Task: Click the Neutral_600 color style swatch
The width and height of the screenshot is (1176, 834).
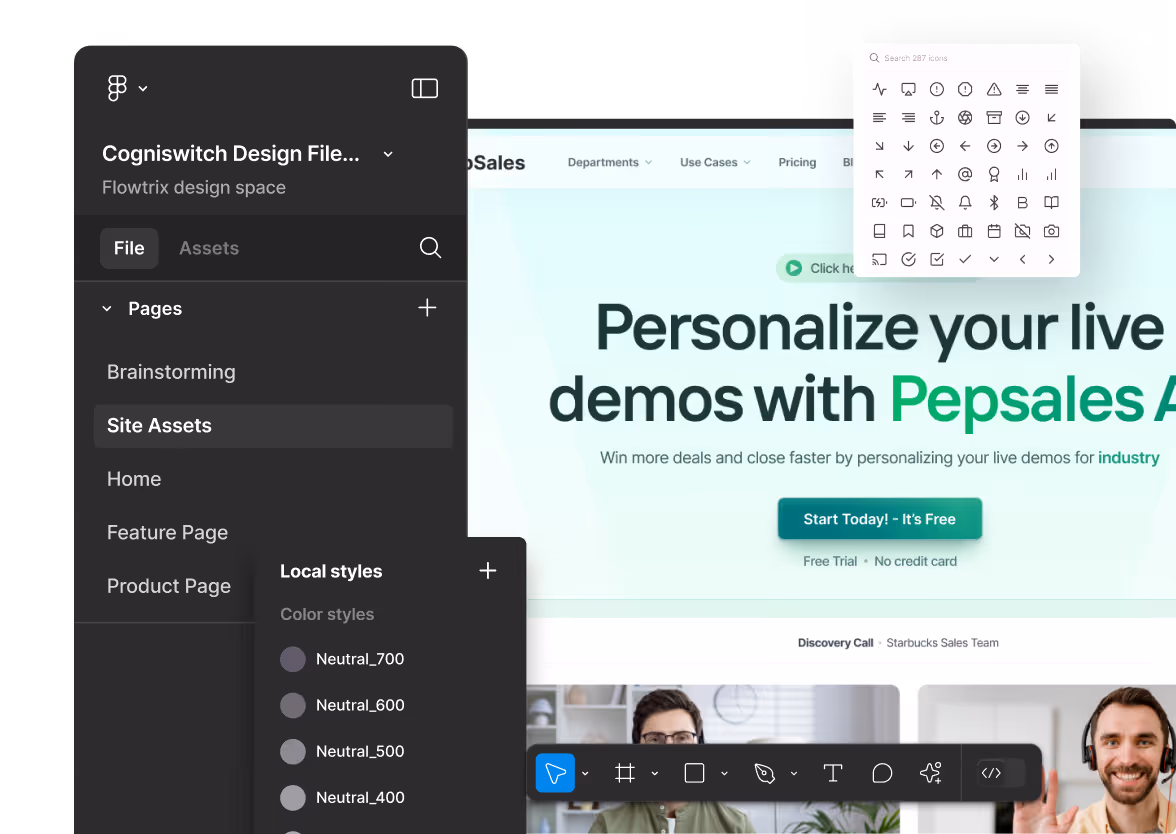Action: pyautogui.click(x=292, y=705)
